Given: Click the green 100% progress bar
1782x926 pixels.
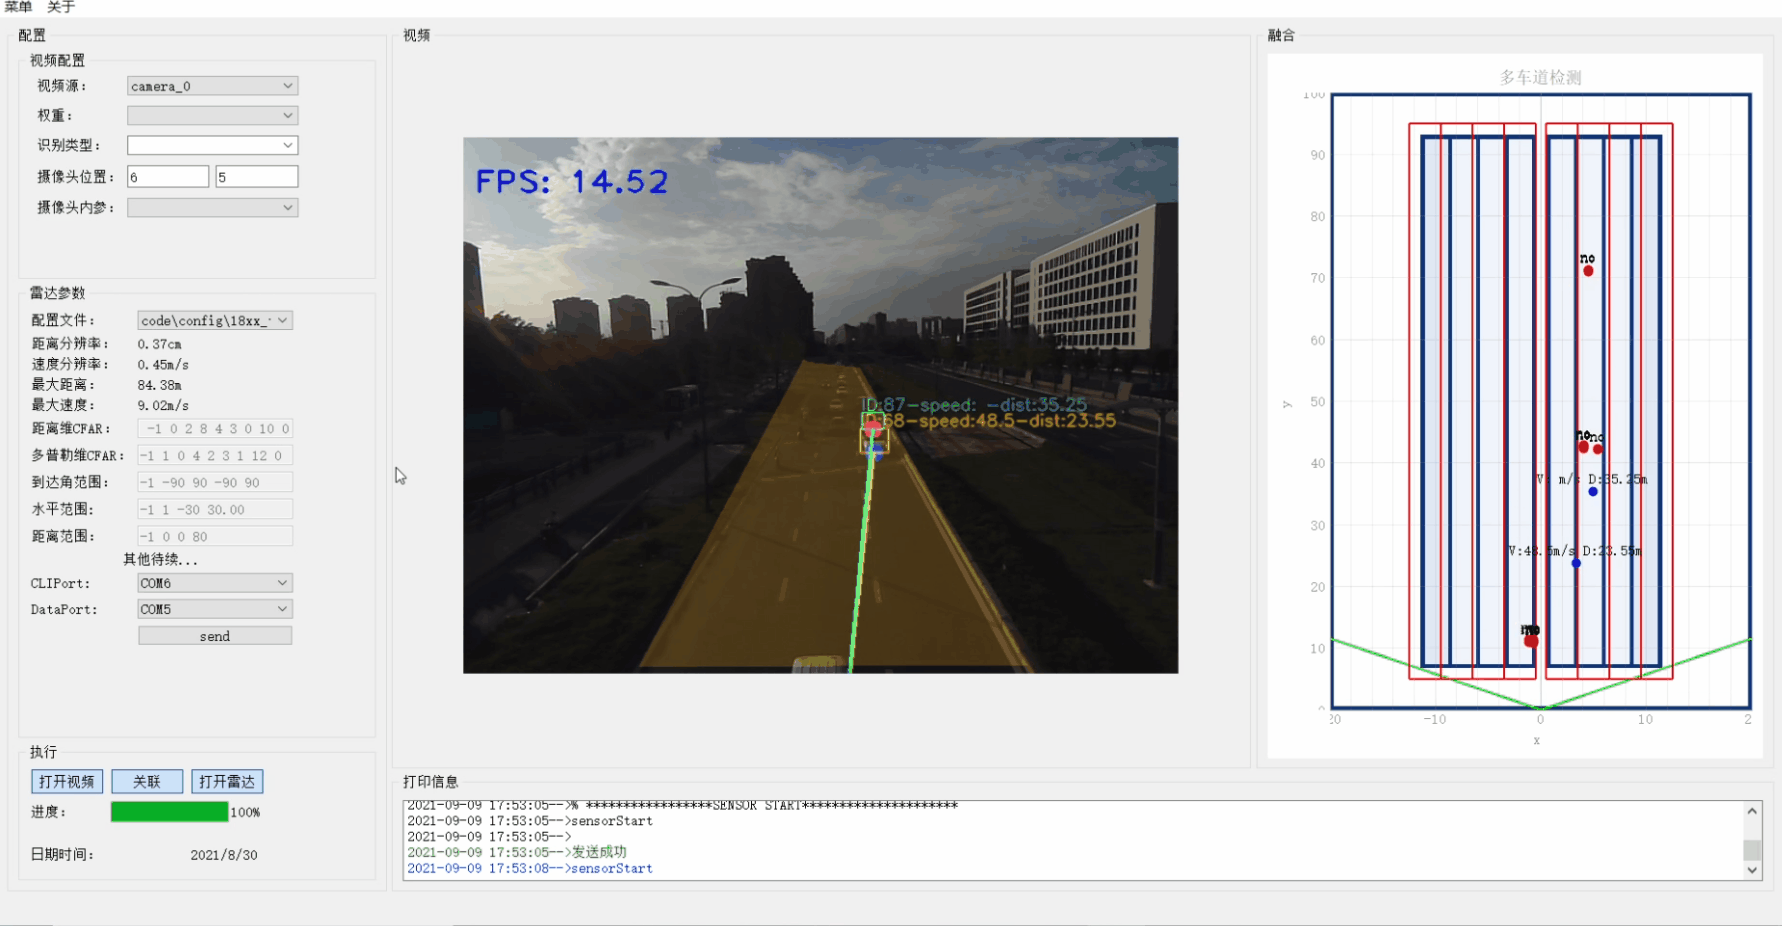Looking at the screenshot, I should pyautogui.click(x=170, y=812).
